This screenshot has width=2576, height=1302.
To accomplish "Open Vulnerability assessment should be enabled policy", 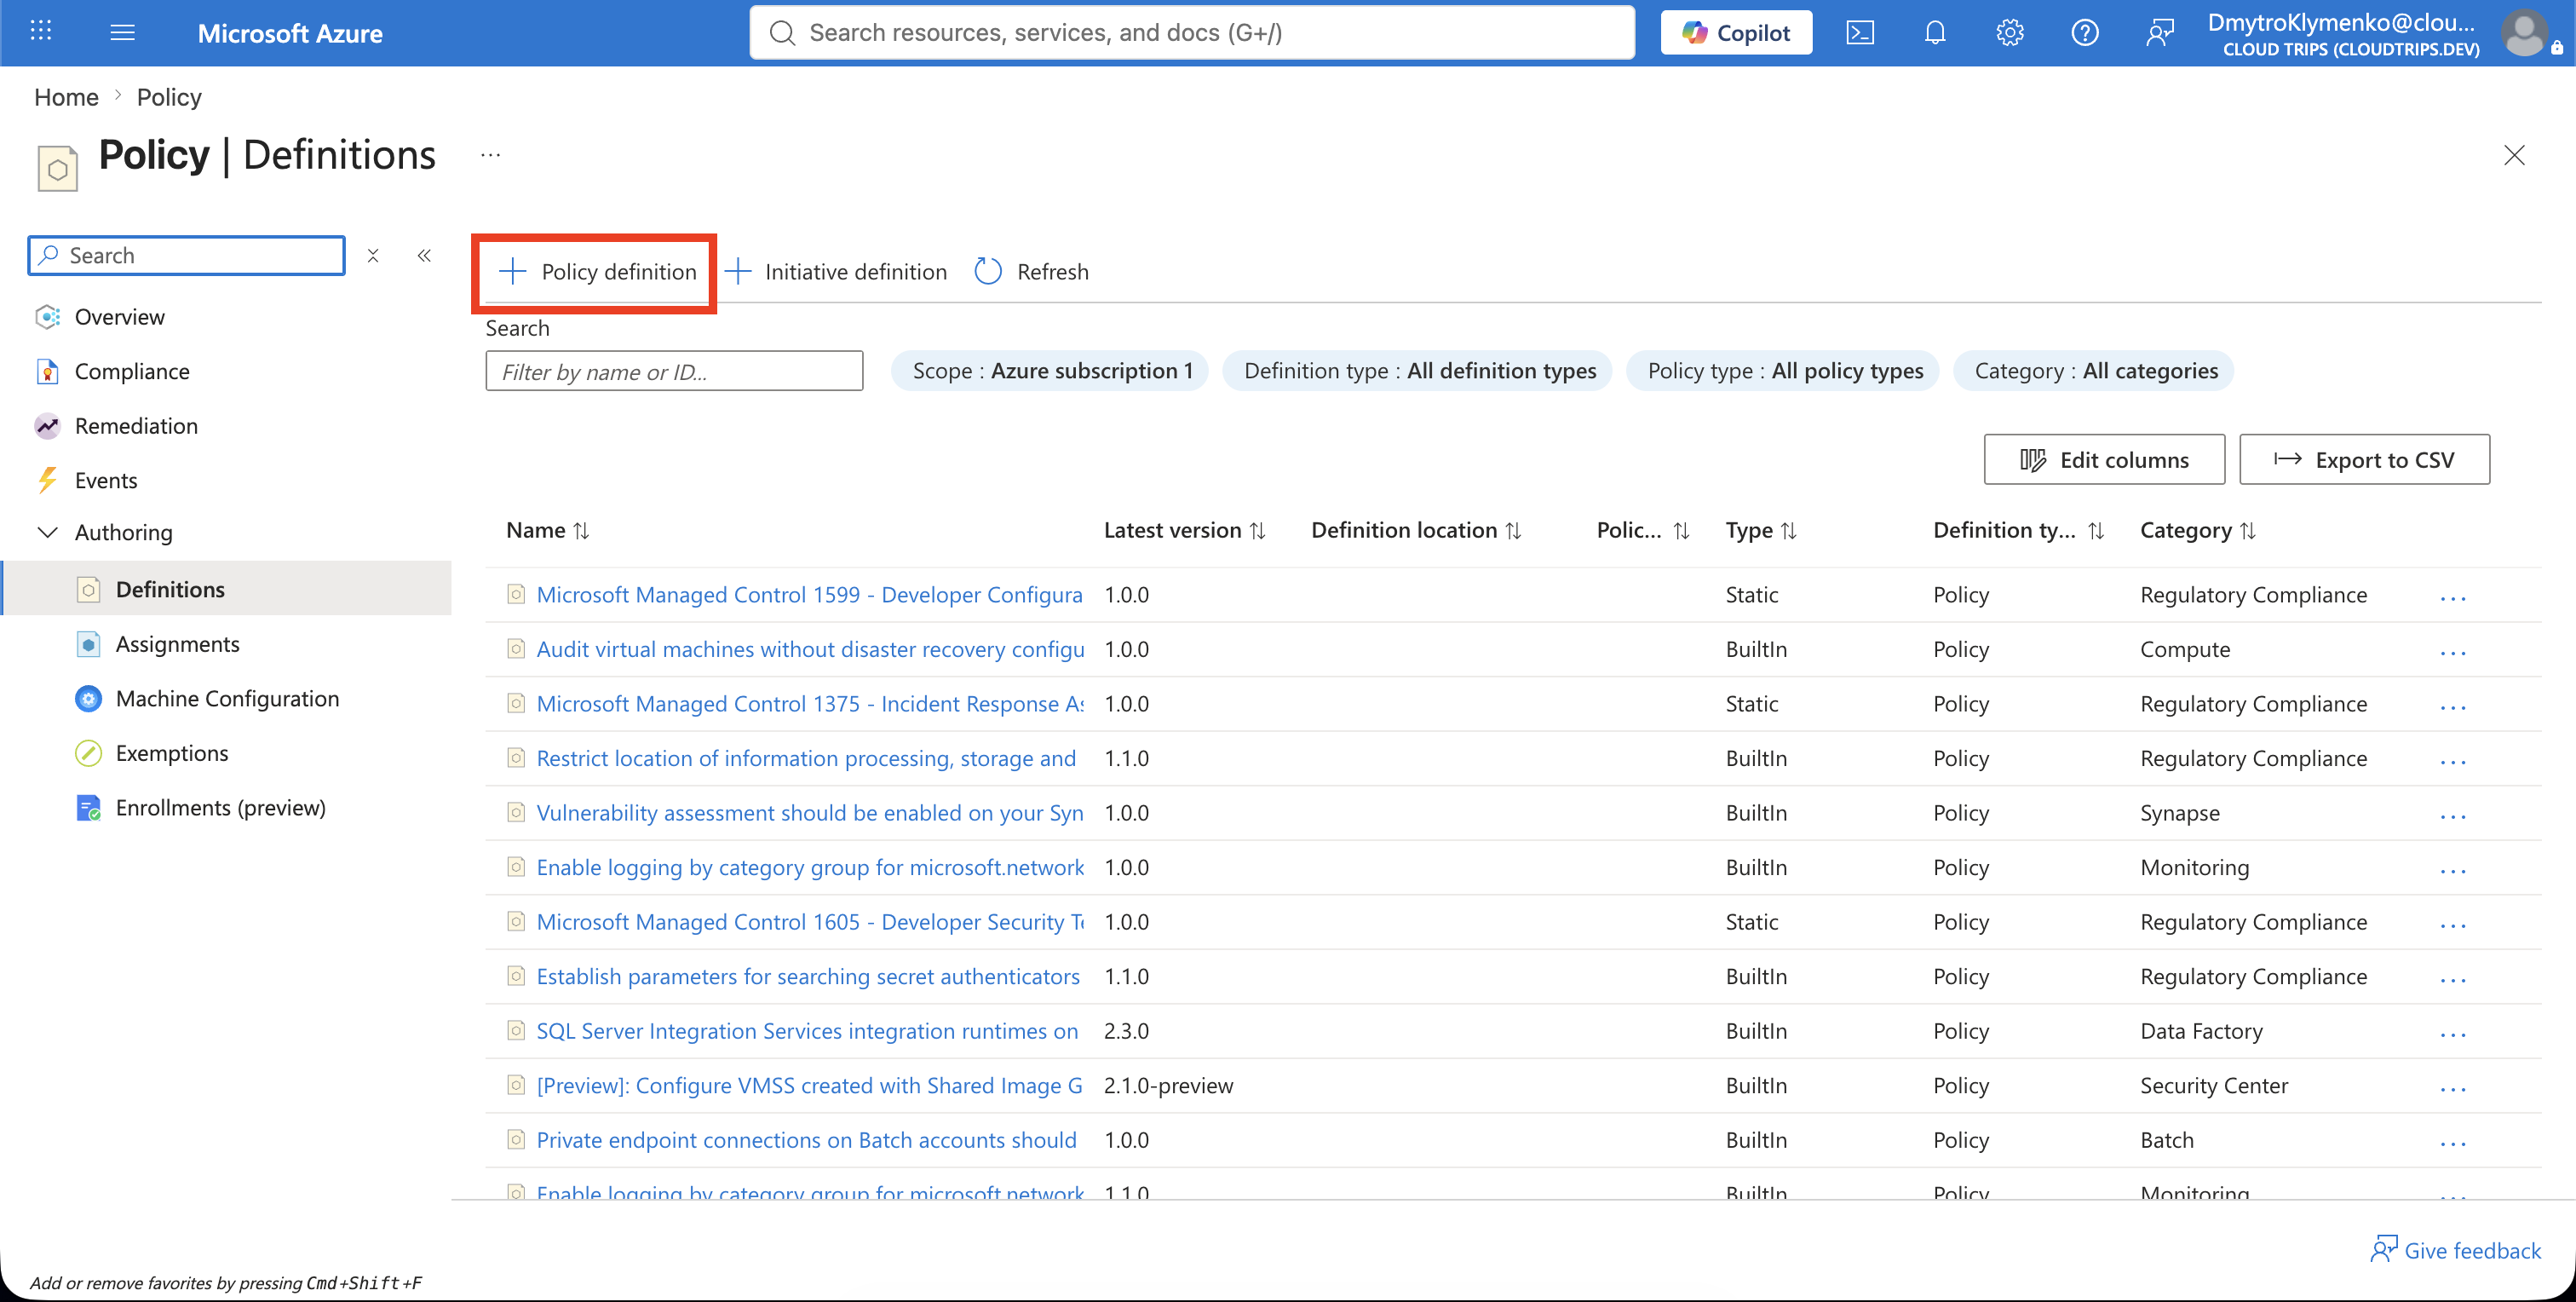I will click(x=810, y=813).
